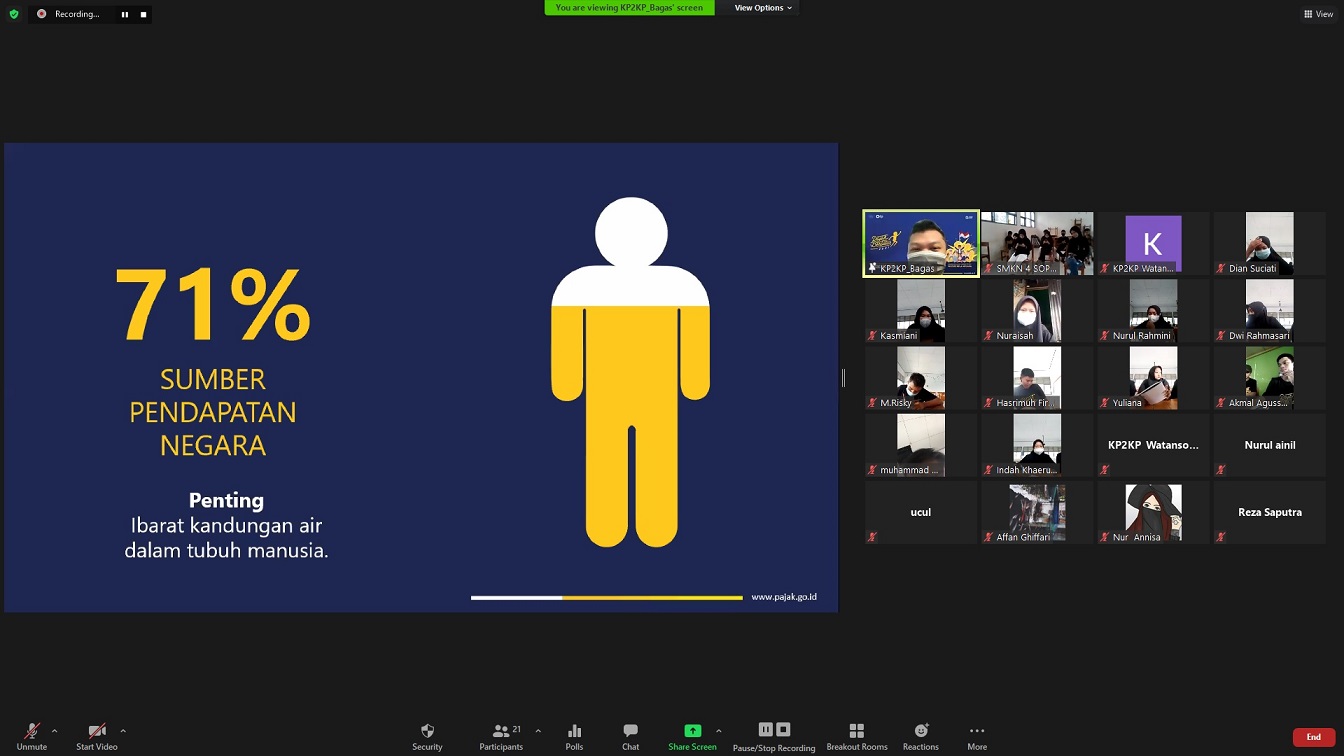Open the View Options dropdown
1344x756 pixels.
point(763,8)
